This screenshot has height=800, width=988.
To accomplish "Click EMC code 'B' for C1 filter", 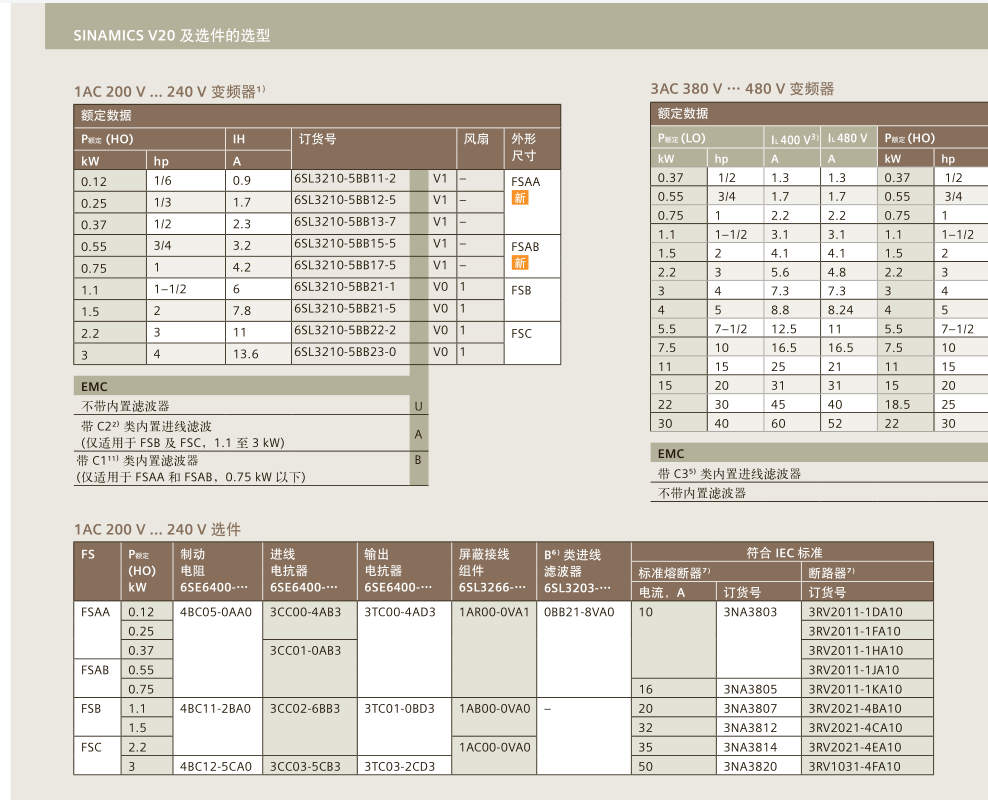I will [x=418, y=460].
